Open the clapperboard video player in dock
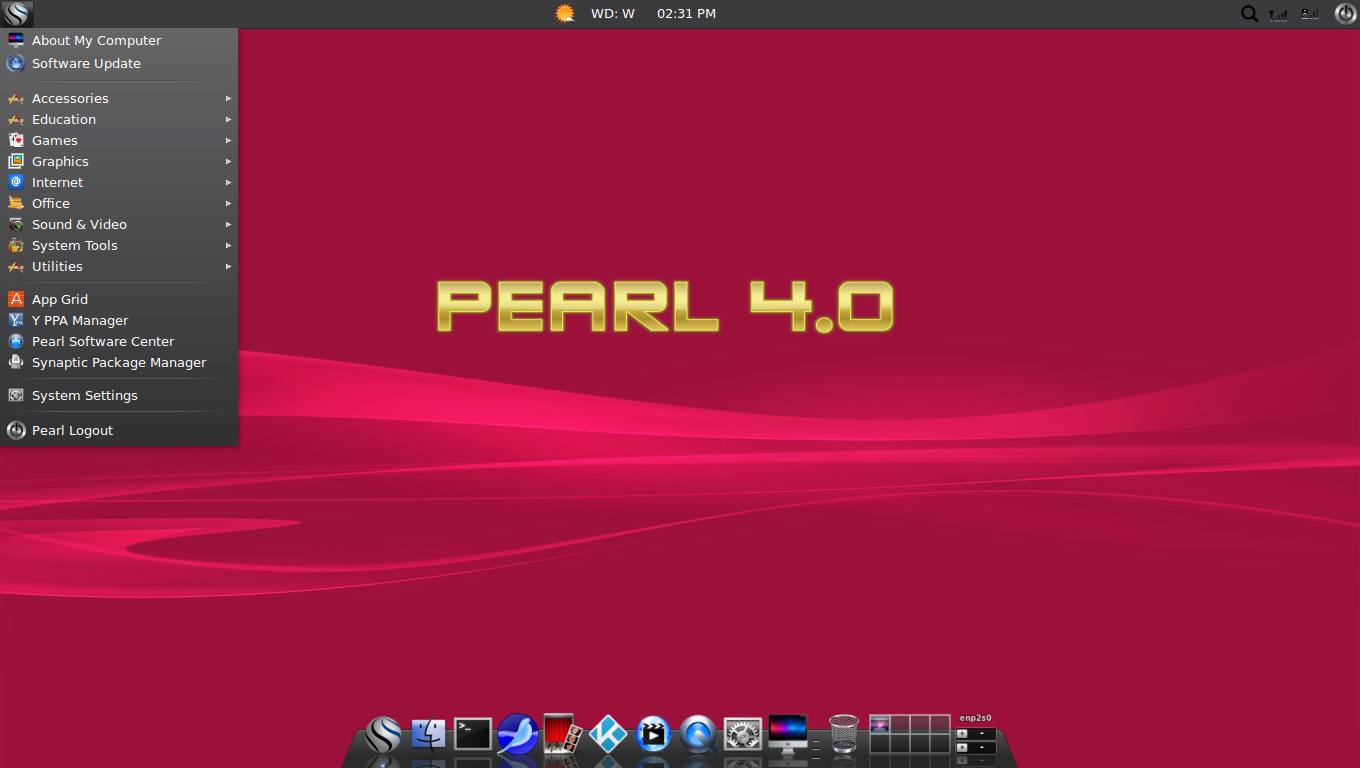This screenshot has width=1360, height=768. click(x=653, y=735)
